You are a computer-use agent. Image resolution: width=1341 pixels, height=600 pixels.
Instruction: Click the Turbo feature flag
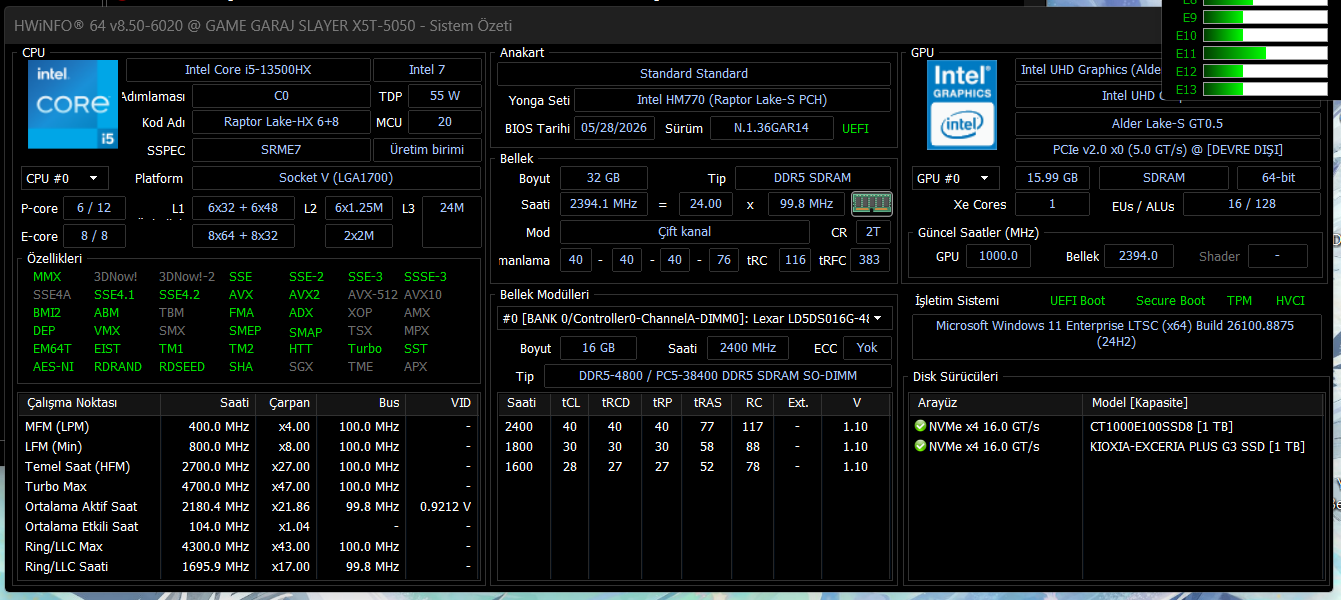pos(365,349)
